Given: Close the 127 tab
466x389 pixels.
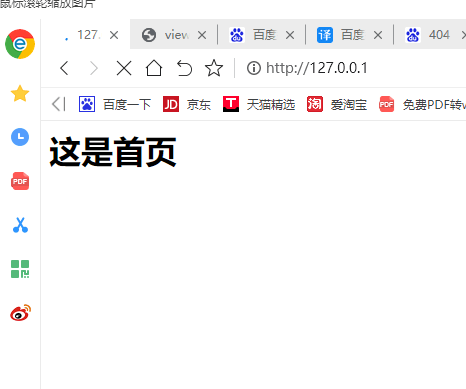Looking at the screenshot, I should (114, 35).
